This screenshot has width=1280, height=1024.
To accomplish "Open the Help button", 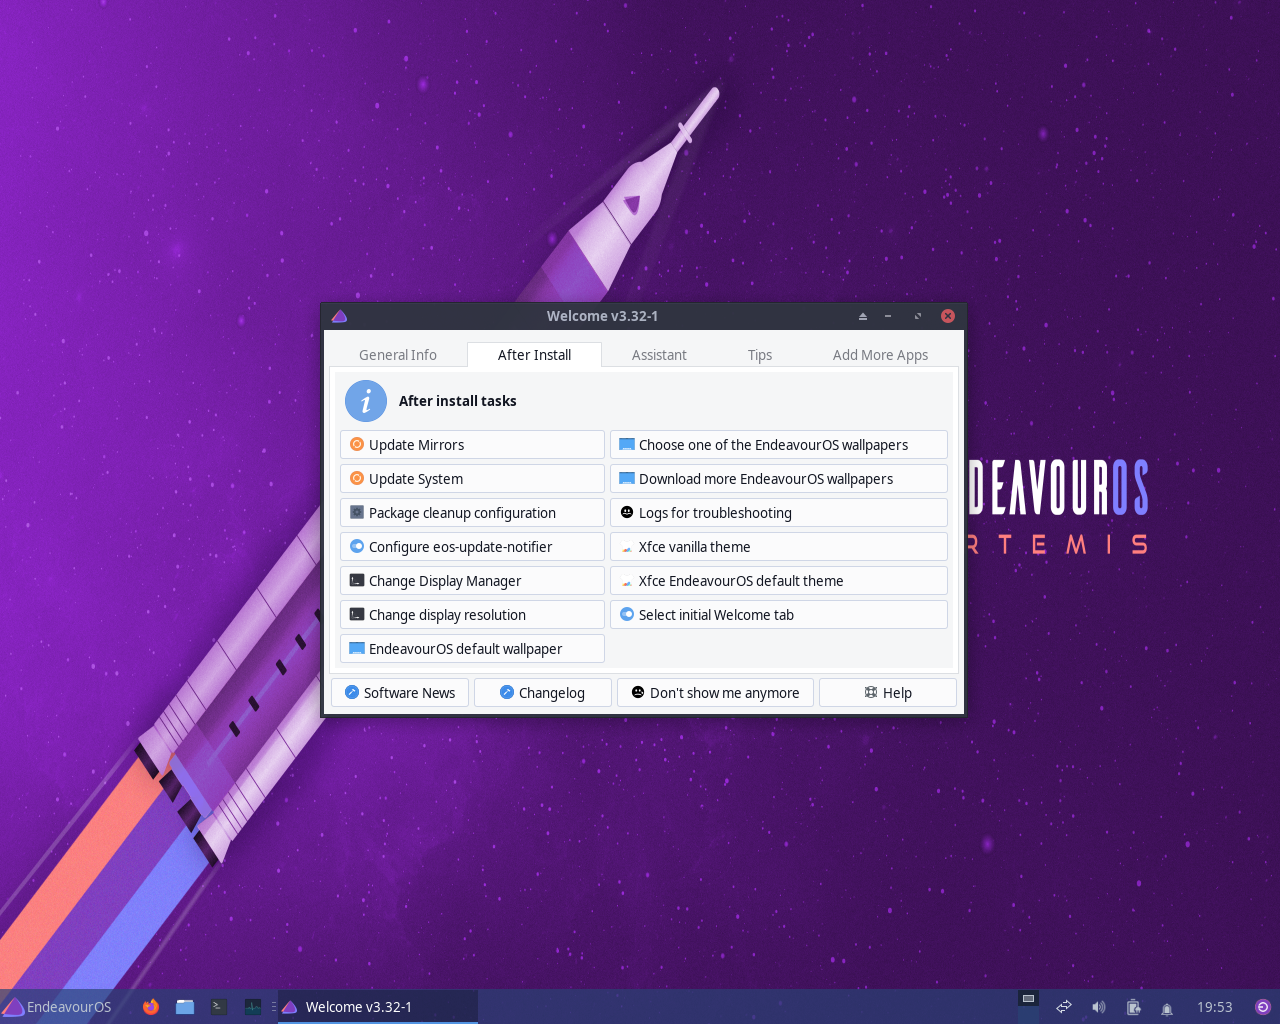I will (888, 693).
